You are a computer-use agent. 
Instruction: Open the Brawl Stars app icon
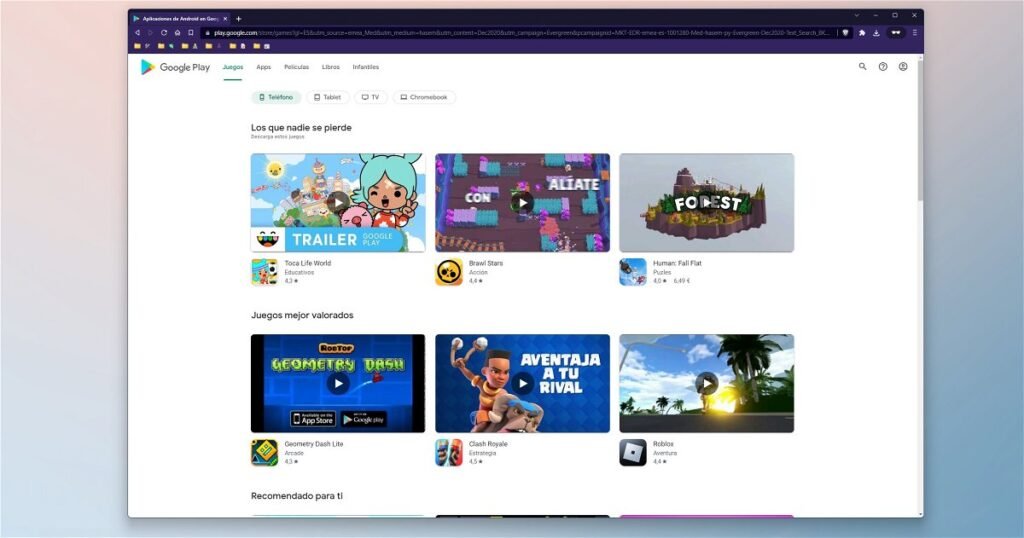449,272
